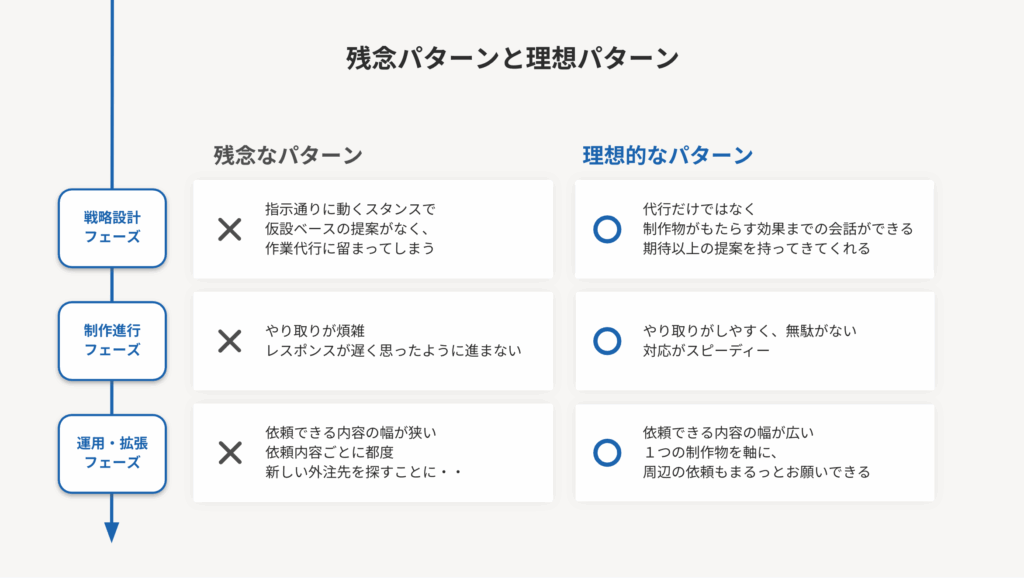Screen dimensions: 1024x578
Task: Click the title 残念パターンと理想パターン
Action: tap(513, 58)
